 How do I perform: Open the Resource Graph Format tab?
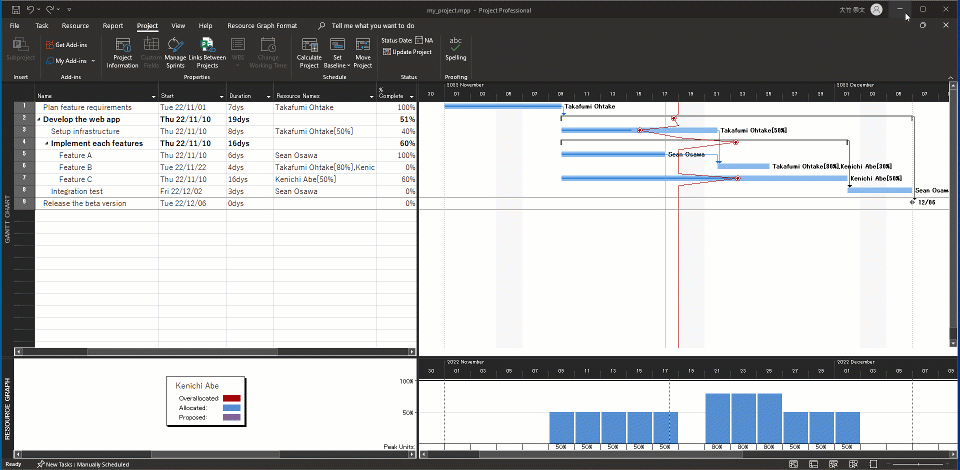click(x=262, y=25)
